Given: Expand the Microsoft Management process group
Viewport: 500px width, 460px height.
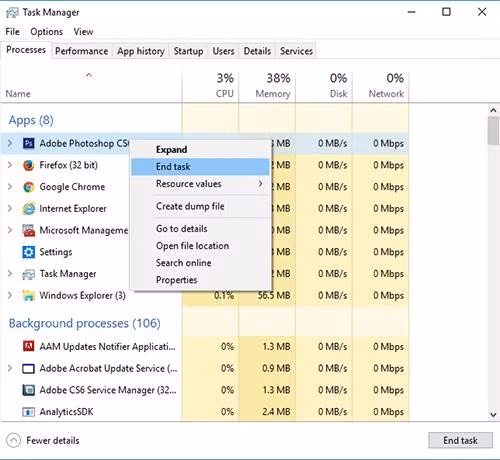Looking at the screenshot, I should 10,230.
